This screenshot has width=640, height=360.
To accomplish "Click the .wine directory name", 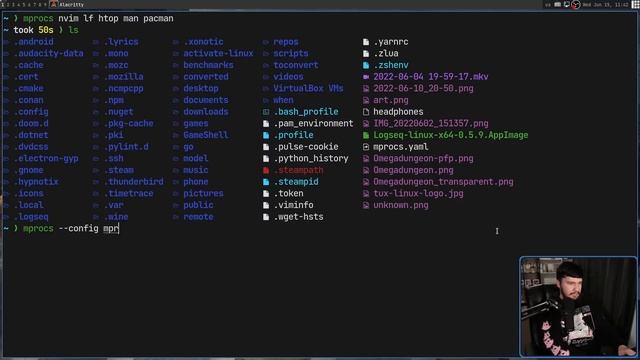I will point(116,217).
